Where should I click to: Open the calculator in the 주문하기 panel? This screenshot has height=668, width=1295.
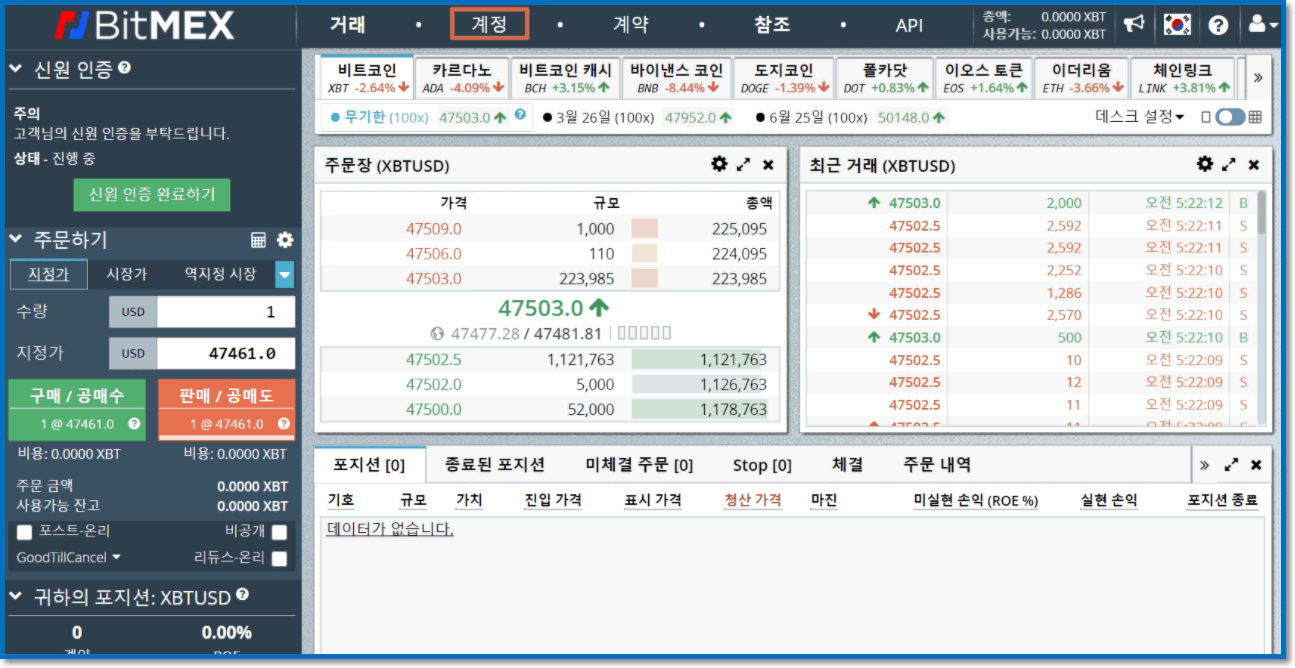(x=258, y=239)
